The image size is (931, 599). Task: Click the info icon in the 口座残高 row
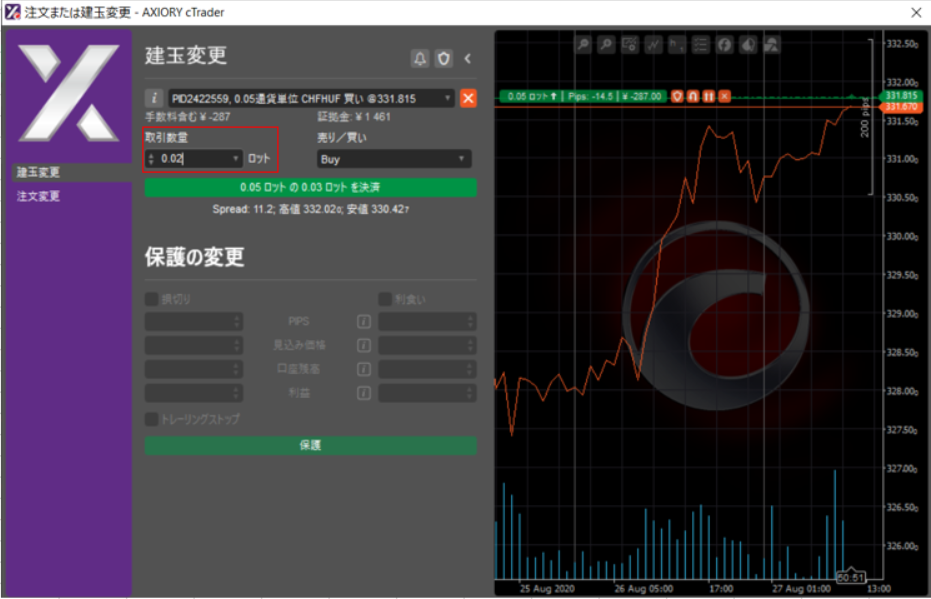(x=364, y=369)
